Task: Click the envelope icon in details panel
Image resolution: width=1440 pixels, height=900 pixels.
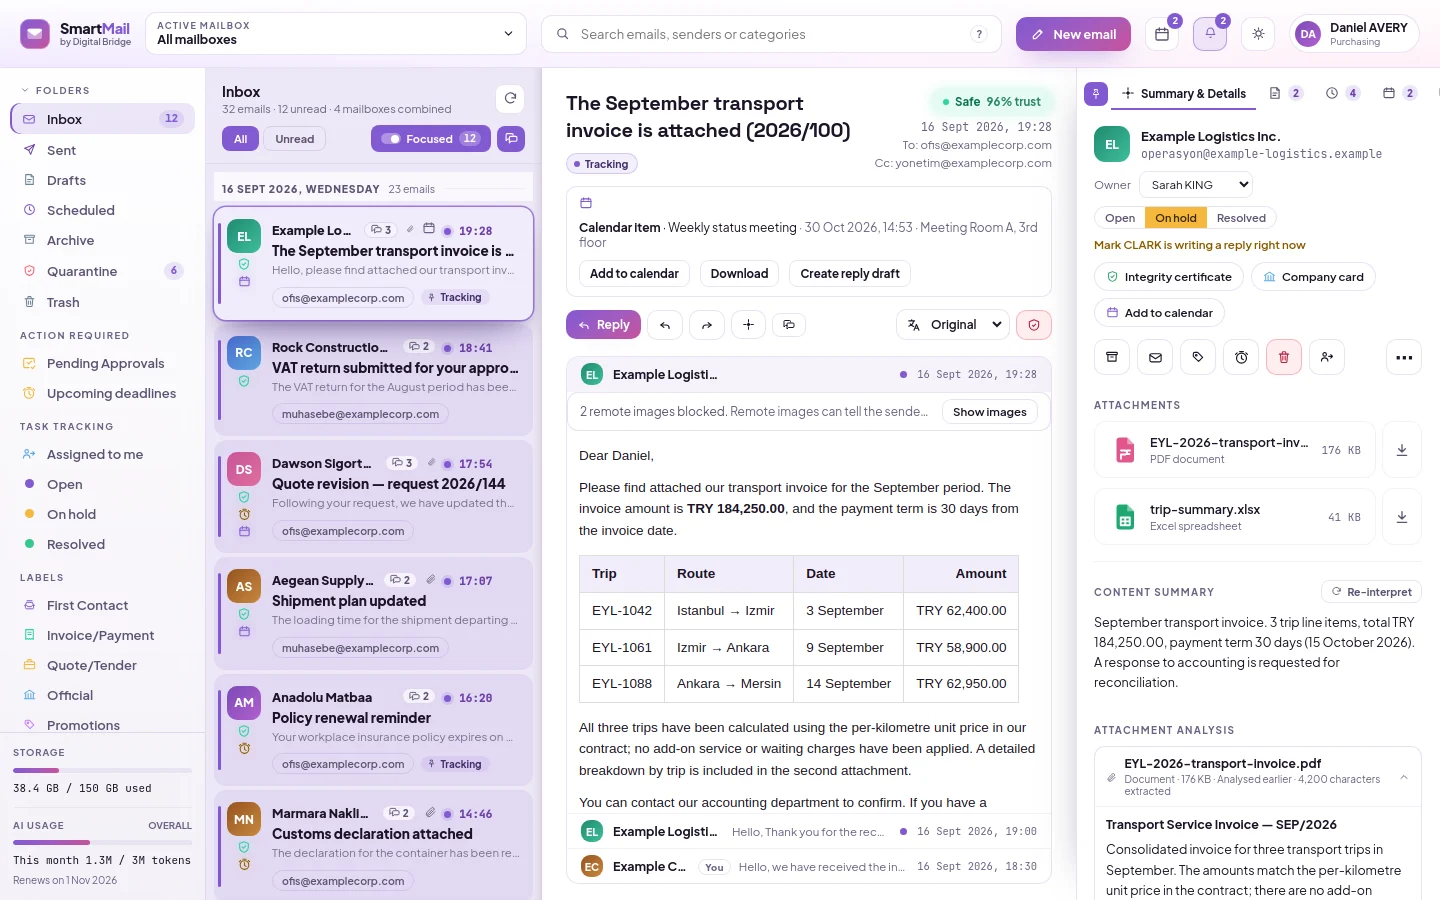Action: tap(1155, 357)
